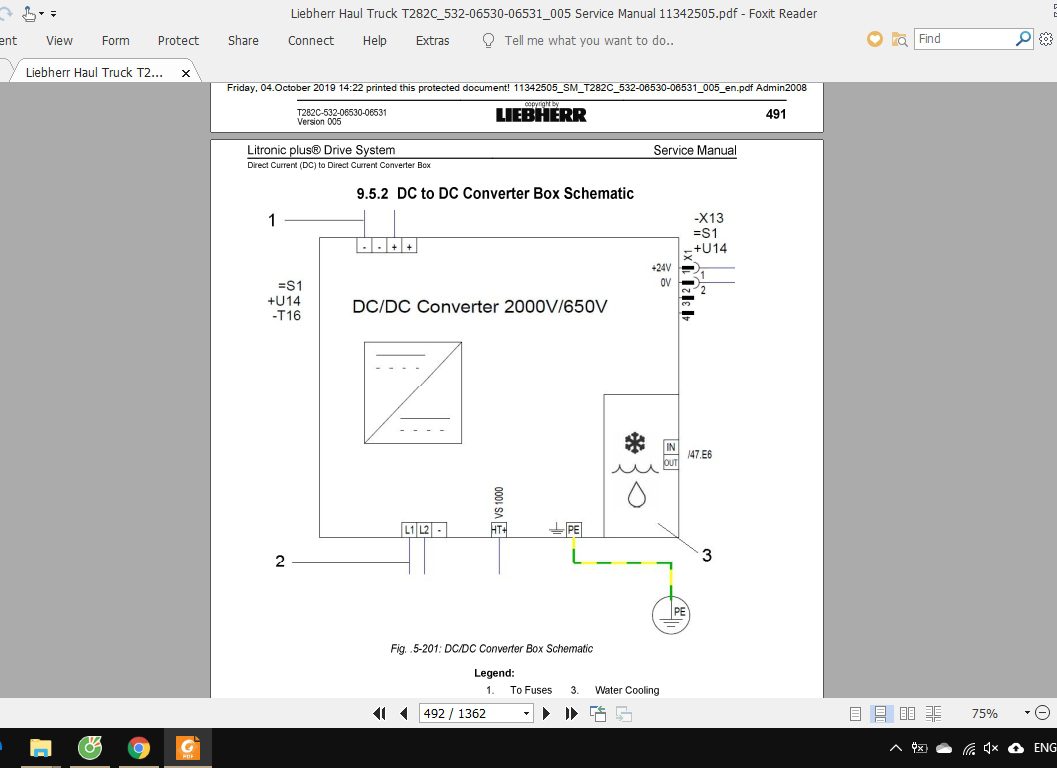
Task: Open the zoom level dropdown arrow
Action: pyautogui.click(x=1027, y=713)
